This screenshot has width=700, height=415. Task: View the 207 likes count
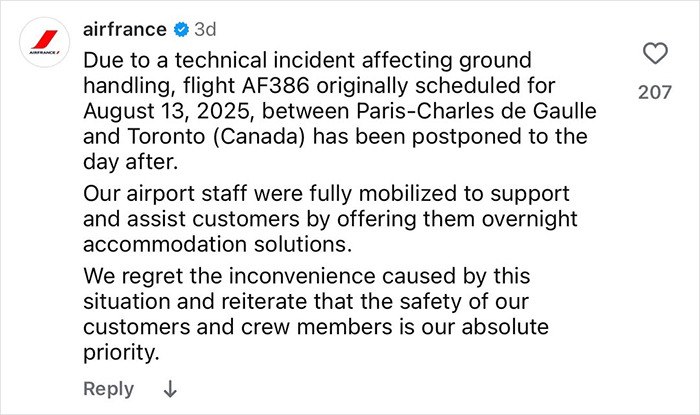point(653,93)
